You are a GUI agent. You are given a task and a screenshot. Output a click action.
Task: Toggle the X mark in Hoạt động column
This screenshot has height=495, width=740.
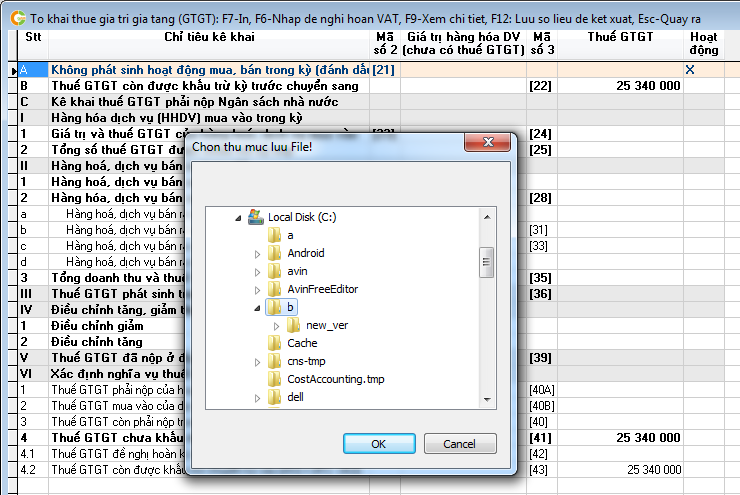(689, 69)
